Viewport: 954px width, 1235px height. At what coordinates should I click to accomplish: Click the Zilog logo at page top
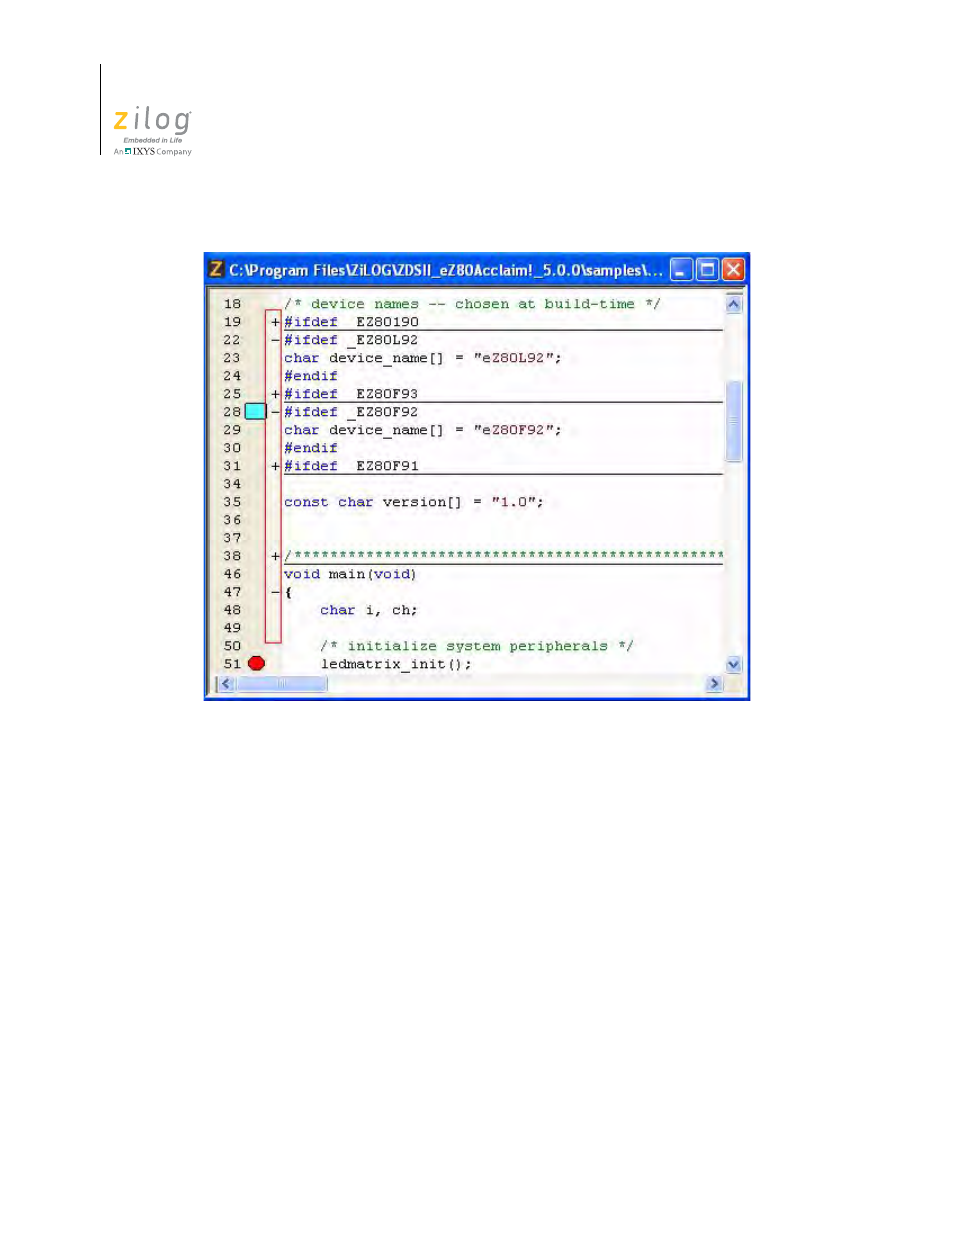pyautogui.click(x=152, y=131)
